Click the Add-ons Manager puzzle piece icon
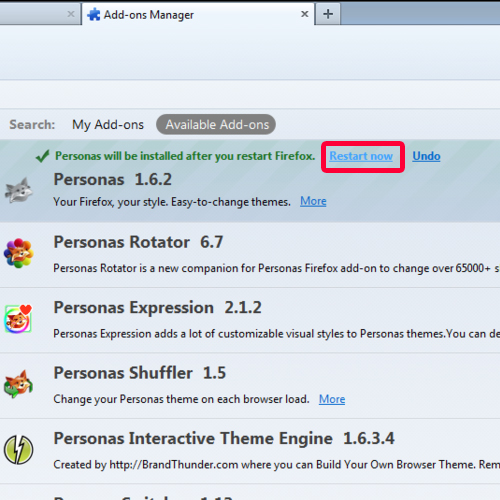The width and height of the screenshot is (500, 500). tap(94, 14)
